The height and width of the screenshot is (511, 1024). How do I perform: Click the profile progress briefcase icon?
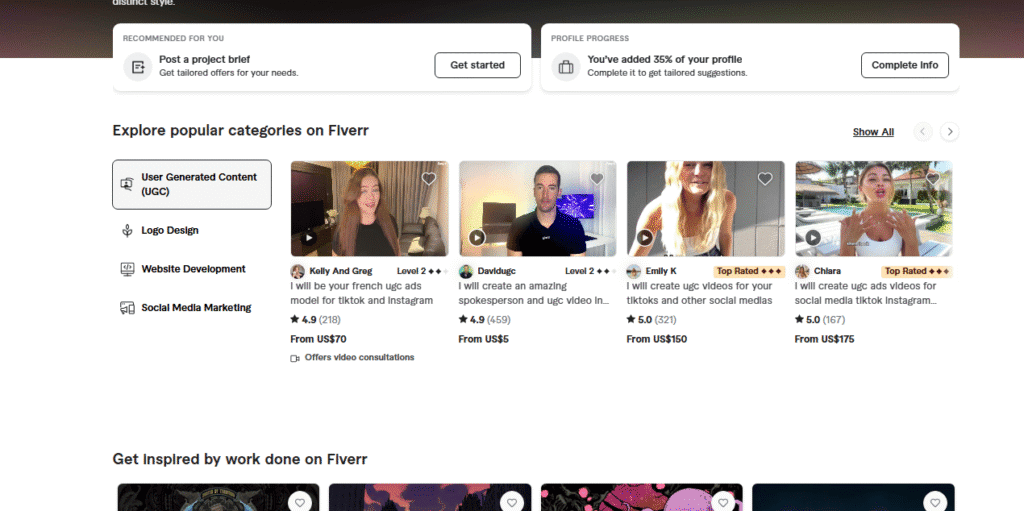pos(566,67)
